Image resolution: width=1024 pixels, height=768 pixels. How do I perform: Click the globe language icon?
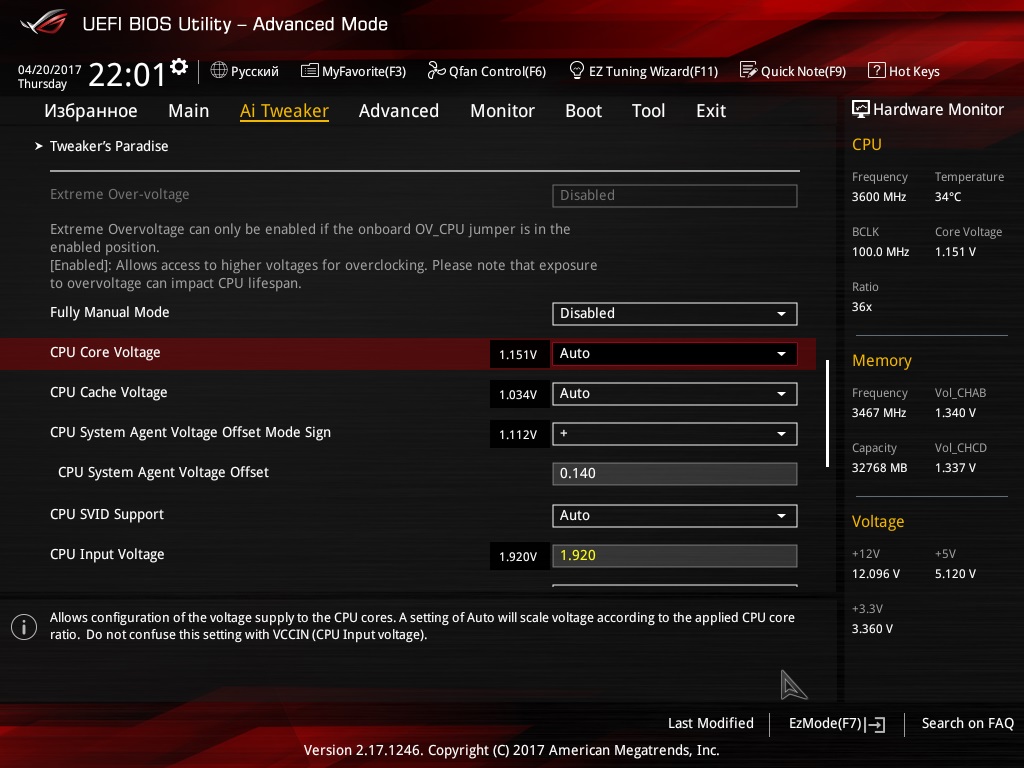coord(219,70)
